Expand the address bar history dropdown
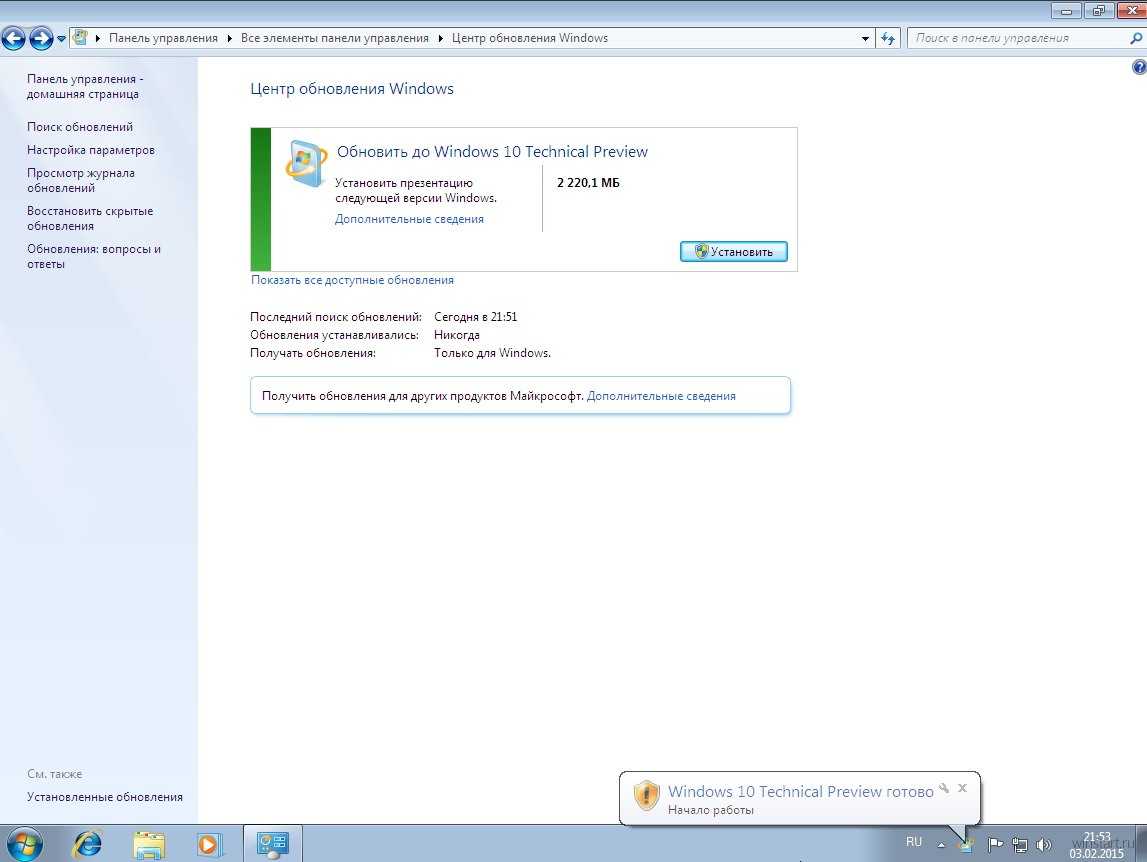The height and width of the screenshot is (862, 1147). point(865,39)
